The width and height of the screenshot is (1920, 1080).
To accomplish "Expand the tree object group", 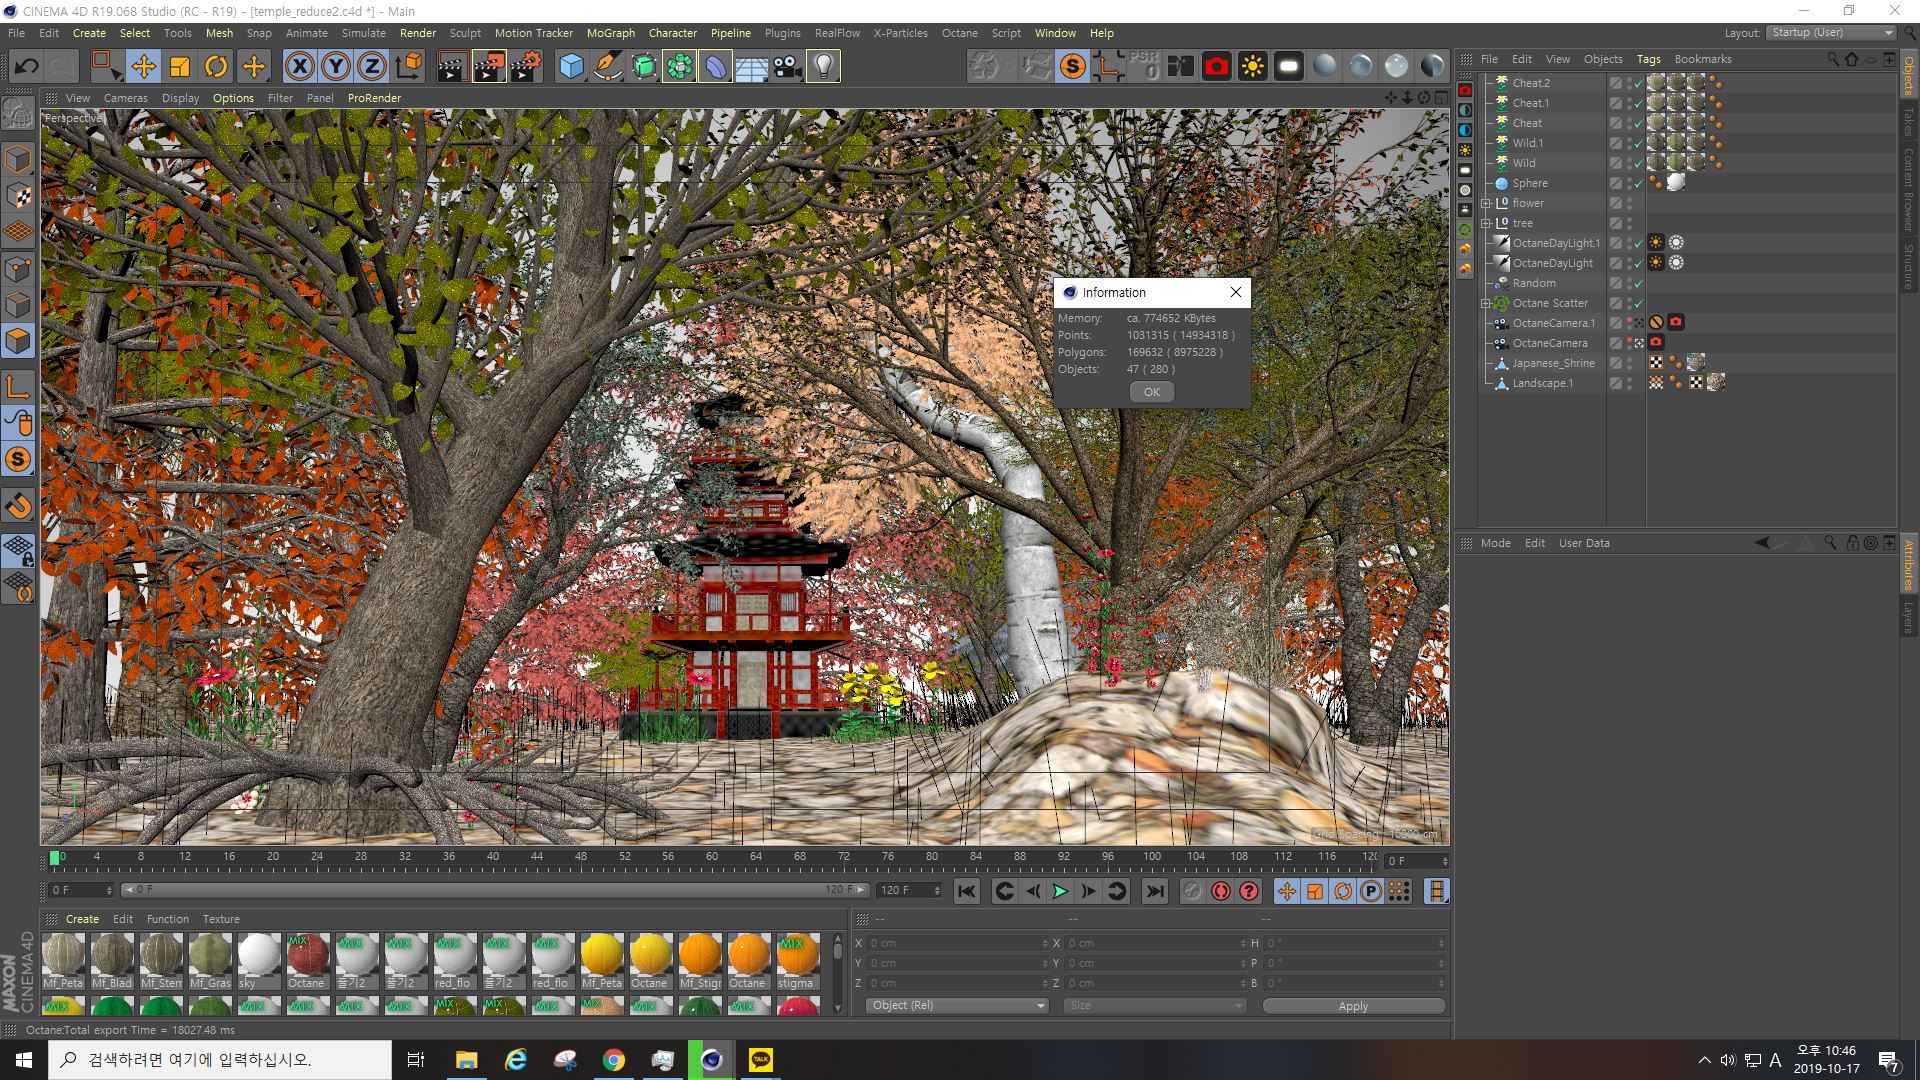I will pyautogui.click(x=1486, y=223).
